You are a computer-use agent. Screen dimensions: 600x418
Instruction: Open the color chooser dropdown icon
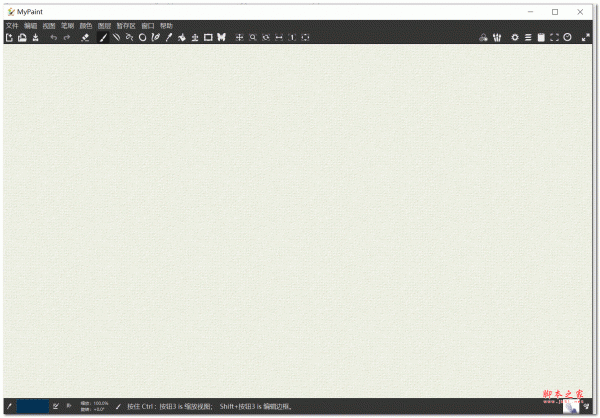(483, 37)
